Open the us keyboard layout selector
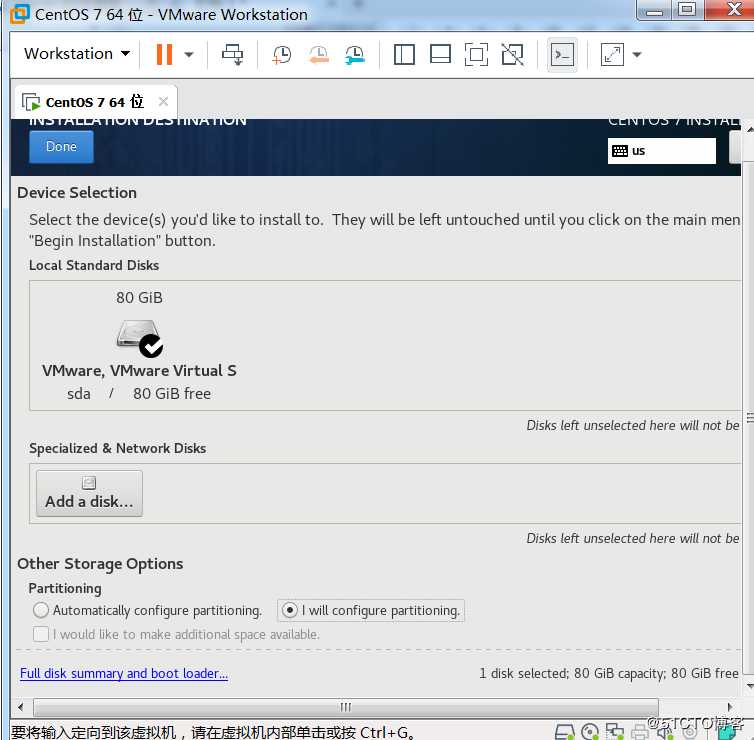The height and width of the screenshot is (740, 754). (x=662, y=151)
